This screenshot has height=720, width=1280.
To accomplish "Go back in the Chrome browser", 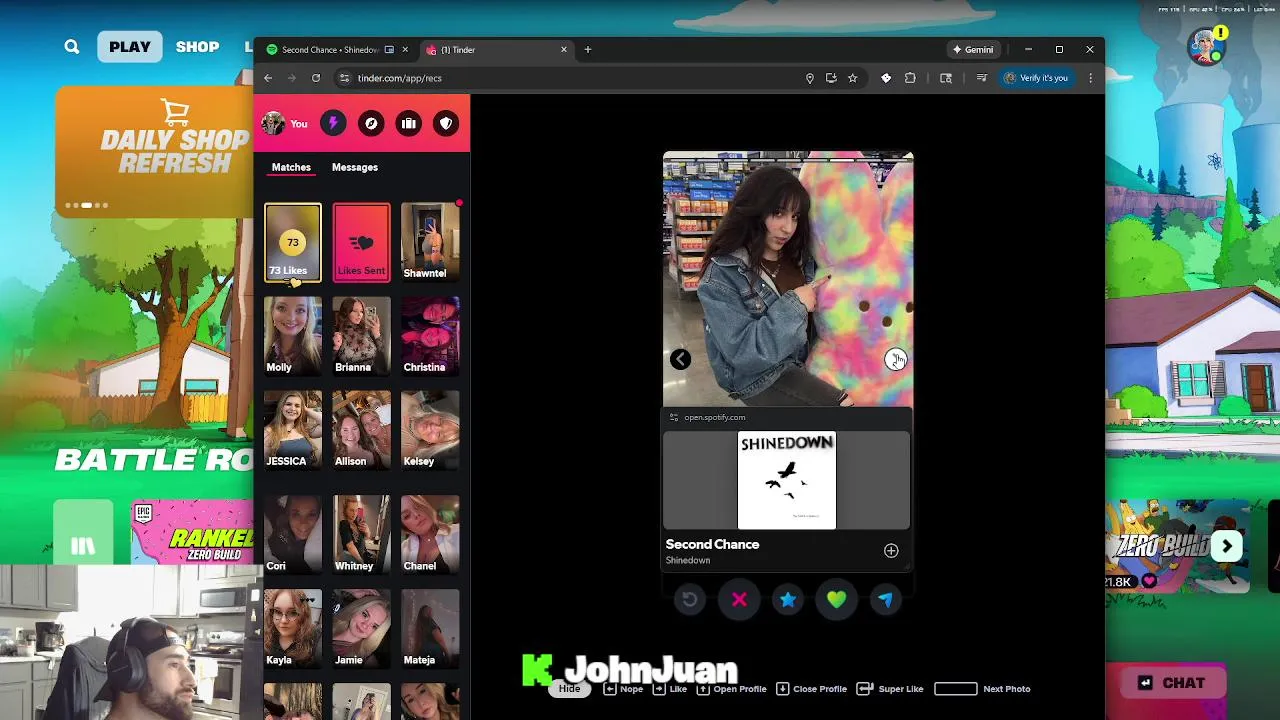I will (x=268, y=78).
